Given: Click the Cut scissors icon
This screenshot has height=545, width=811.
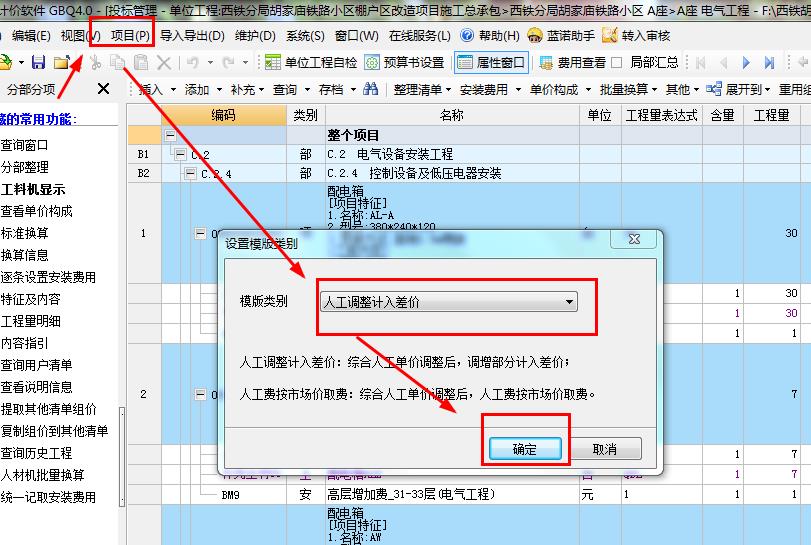Looking at the screenshot, I should 95,63.
